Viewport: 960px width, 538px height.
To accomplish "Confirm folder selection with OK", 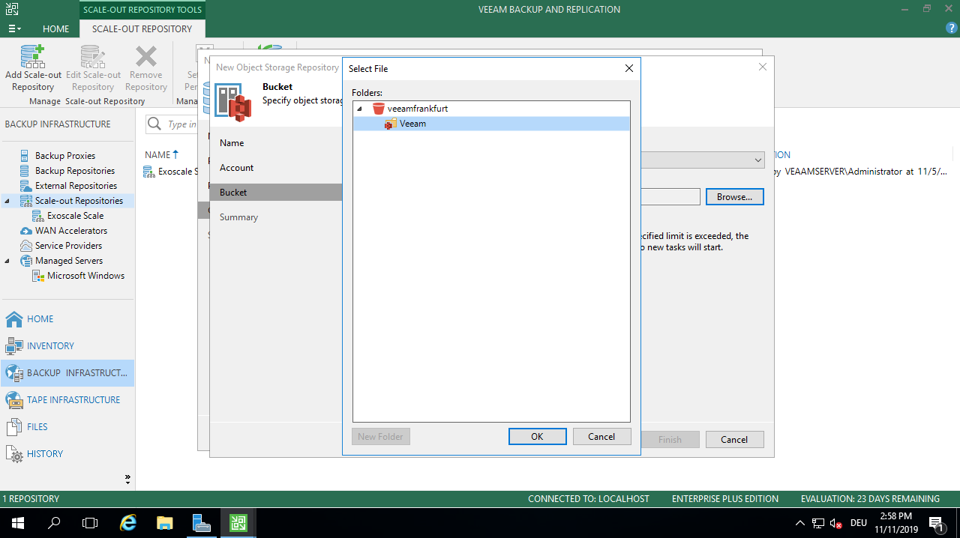I will pyautogui.click(x=537, y=437).
